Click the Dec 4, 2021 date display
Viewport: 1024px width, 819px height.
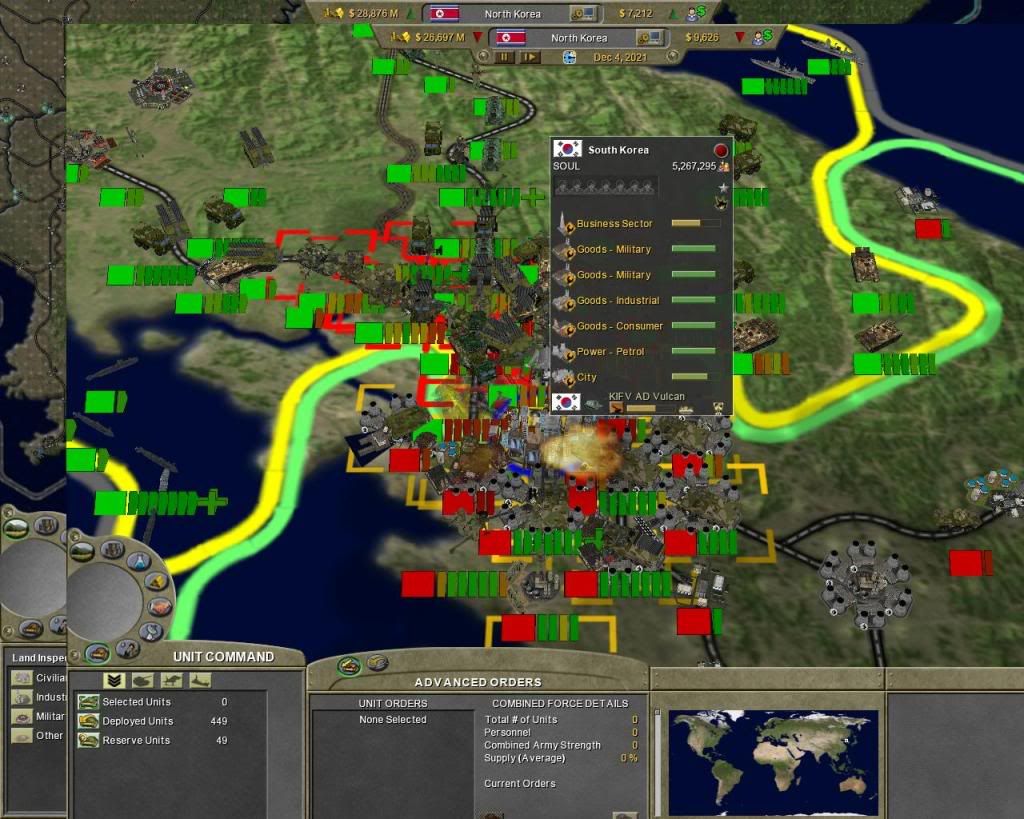click(620, 57)
